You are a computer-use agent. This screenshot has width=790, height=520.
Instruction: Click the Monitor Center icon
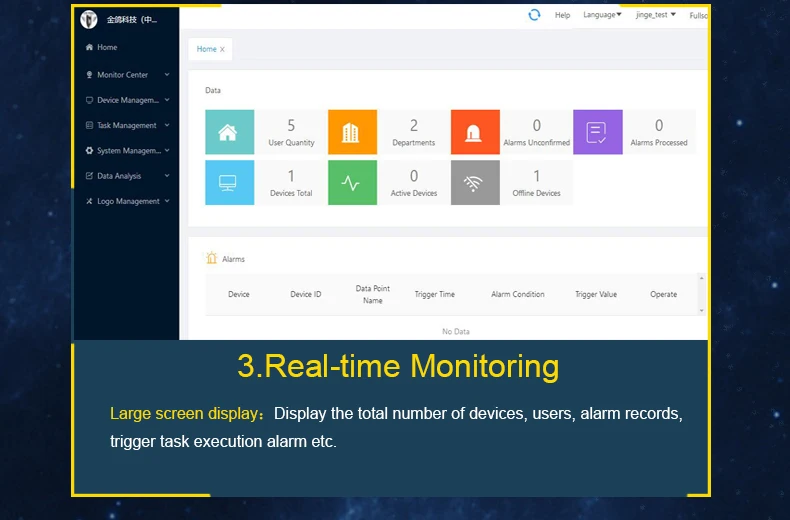pyautogui.click(x=89, y=75)
